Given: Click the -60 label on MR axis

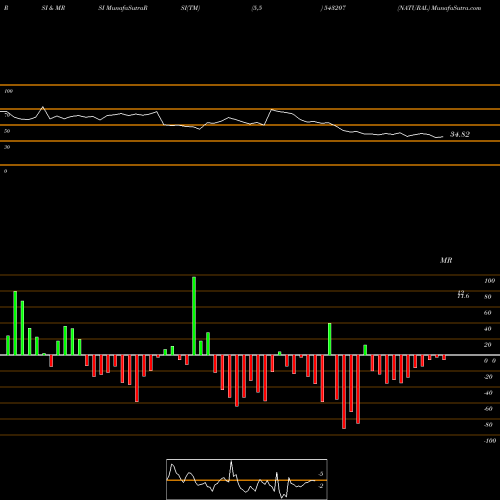Looking at the screenshot, I should coord(488,409).
